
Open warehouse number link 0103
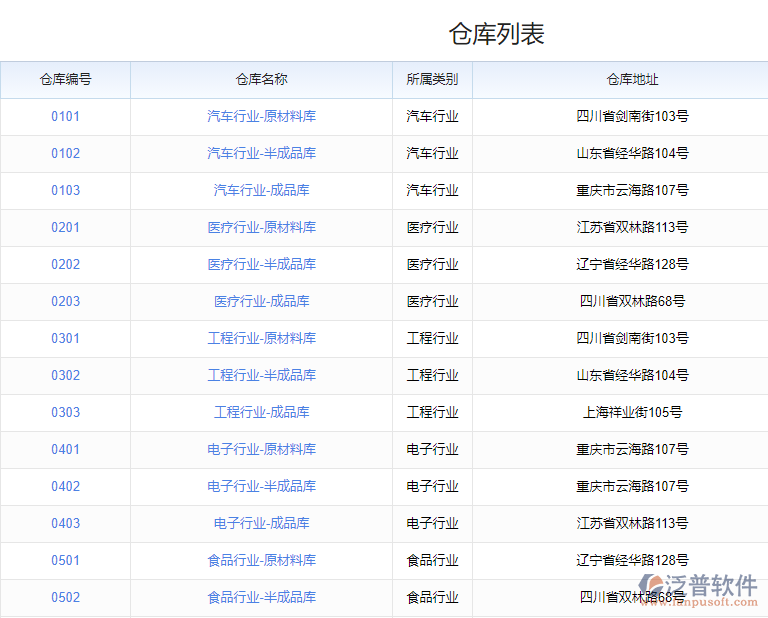[65, 190]
